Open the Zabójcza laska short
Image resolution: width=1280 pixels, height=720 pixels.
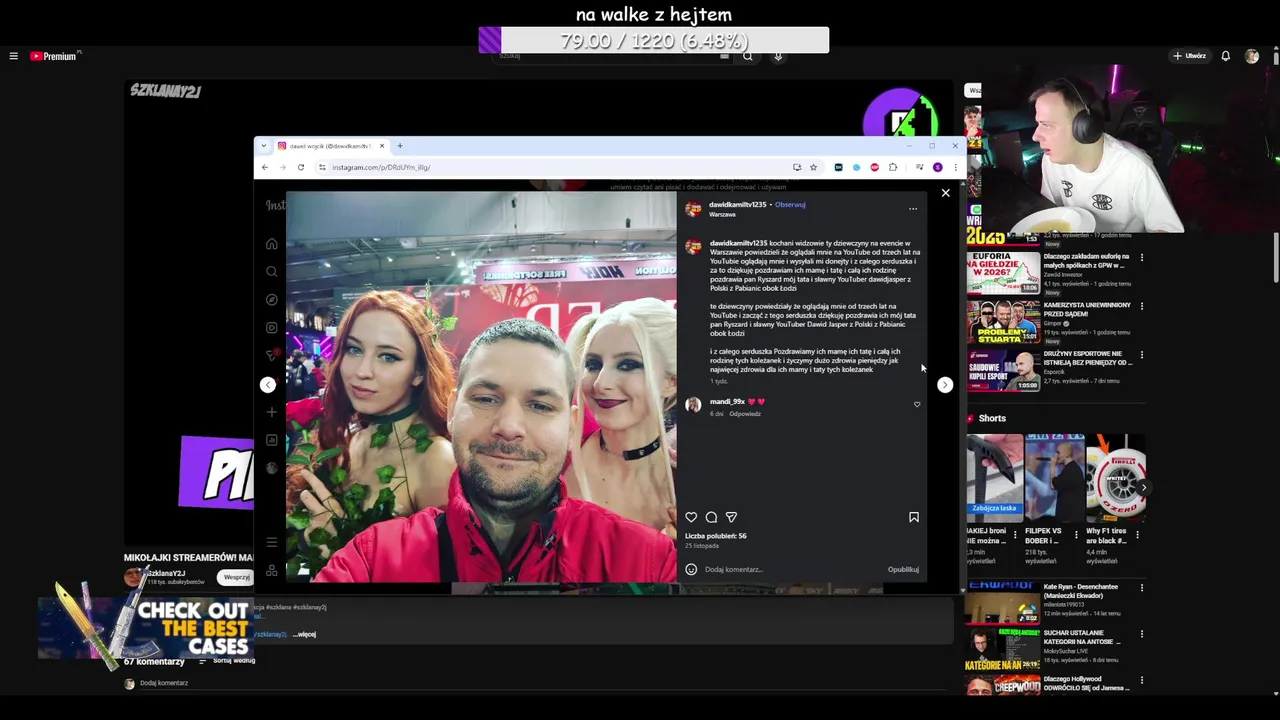click(x=995, y=476)
